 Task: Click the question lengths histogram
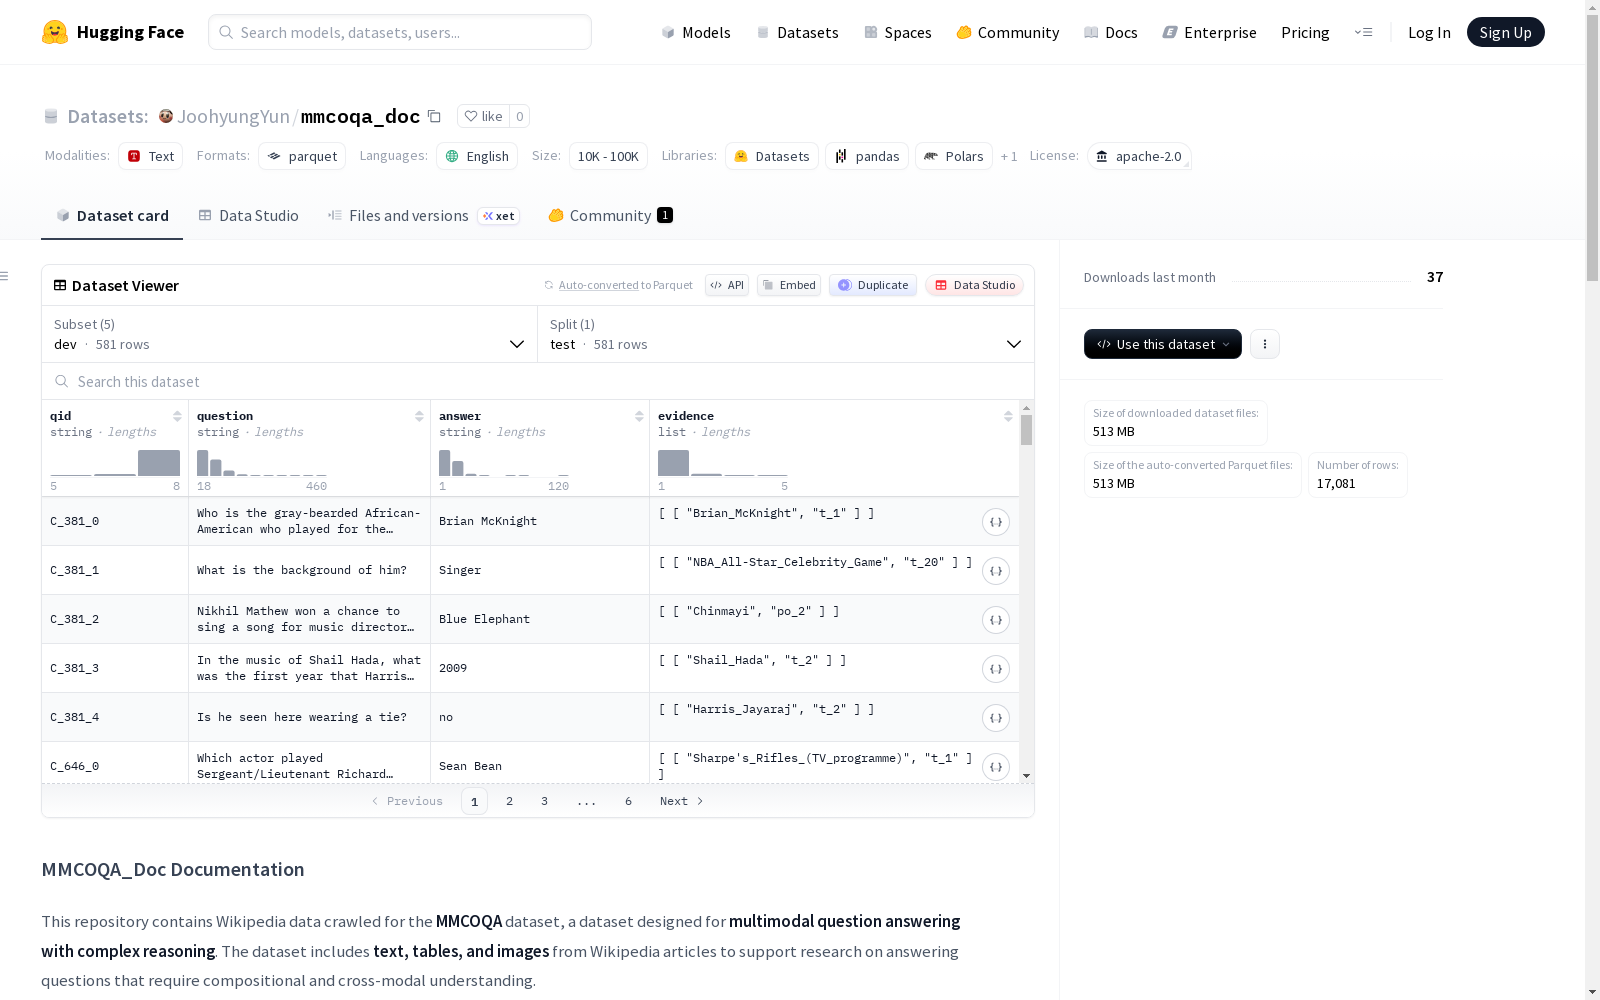point(262,462)
